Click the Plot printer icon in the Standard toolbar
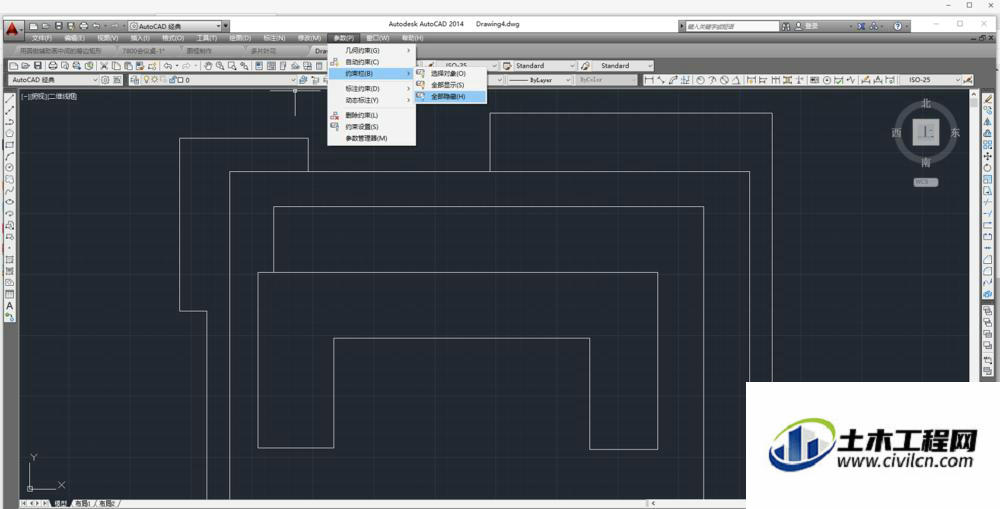This screenshot has height=509, width=1000. pos(53,66)
